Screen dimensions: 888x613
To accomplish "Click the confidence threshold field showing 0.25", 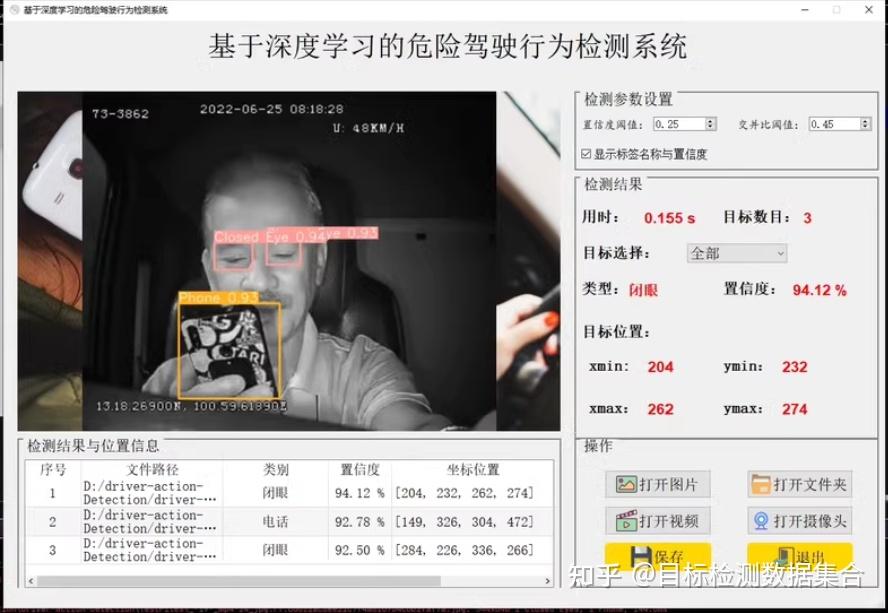I will 680,124.
